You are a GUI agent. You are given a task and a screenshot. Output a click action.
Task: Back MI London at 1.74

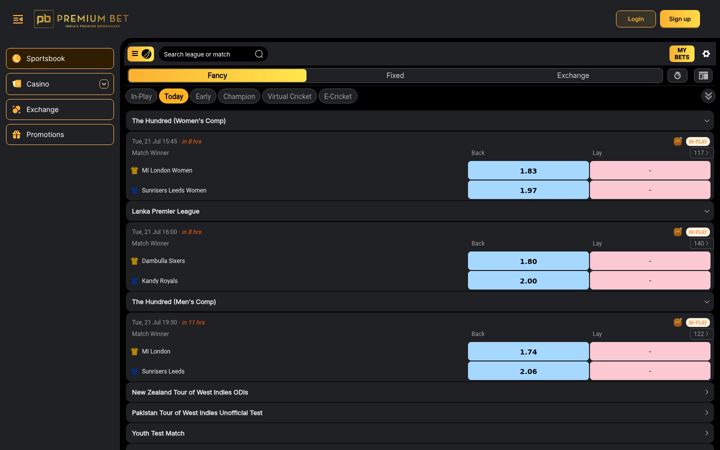click(x=528, y=351)
